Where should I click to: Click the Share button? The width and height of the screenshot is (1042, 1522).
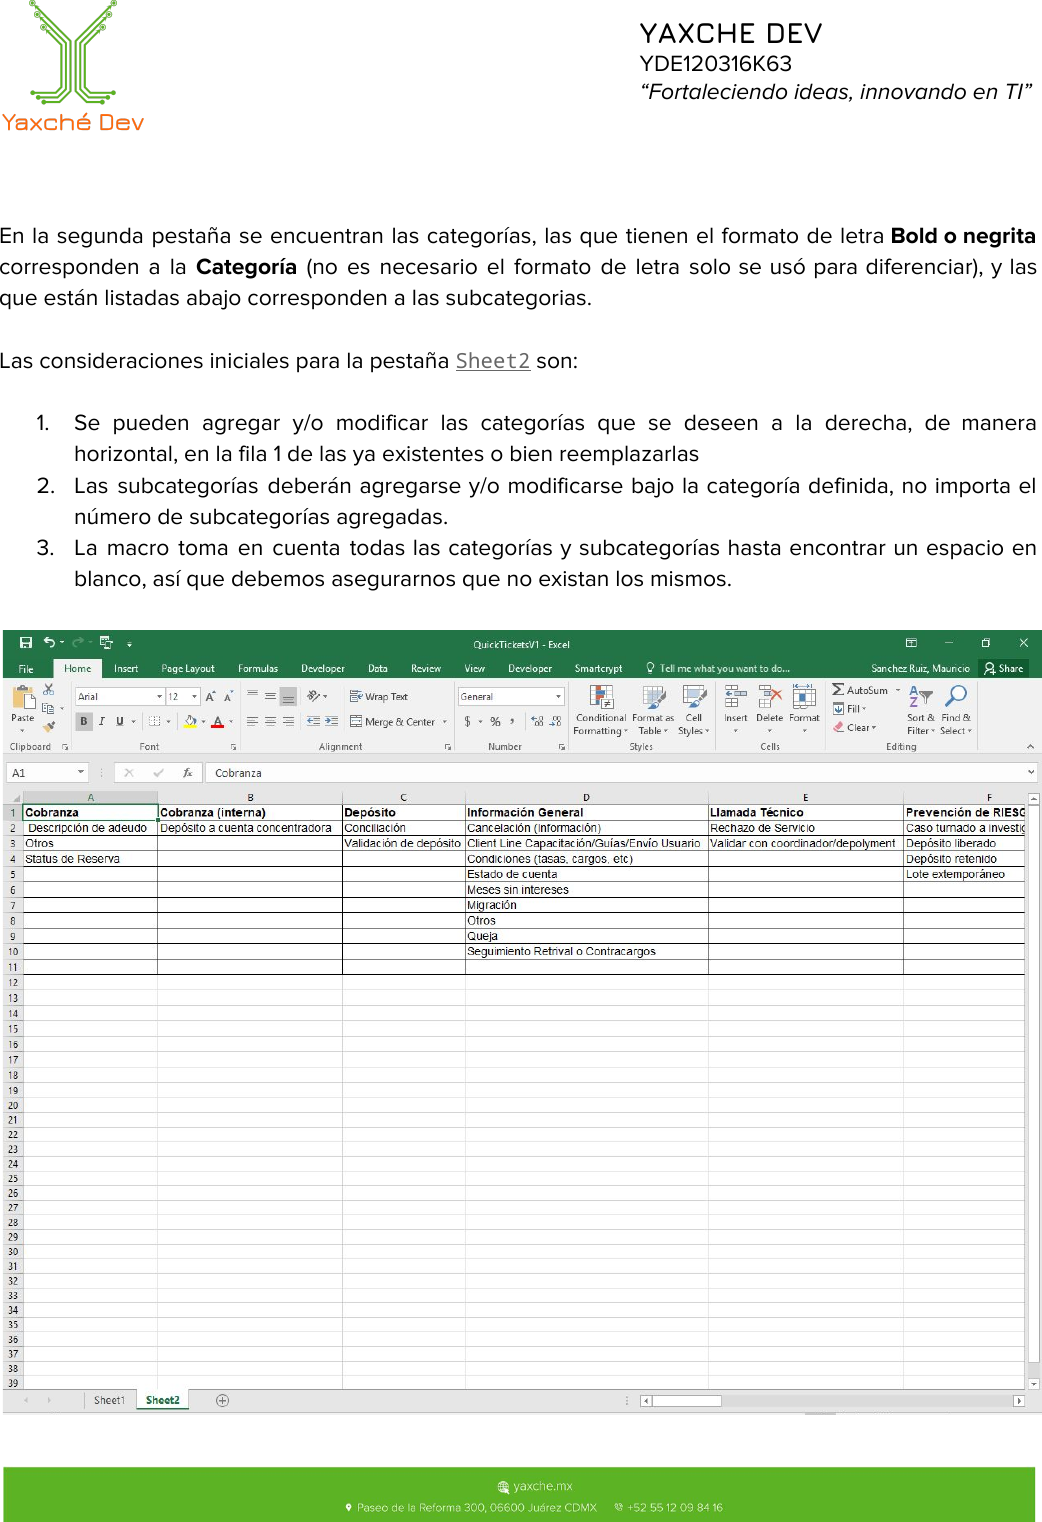click(1004, 668)
